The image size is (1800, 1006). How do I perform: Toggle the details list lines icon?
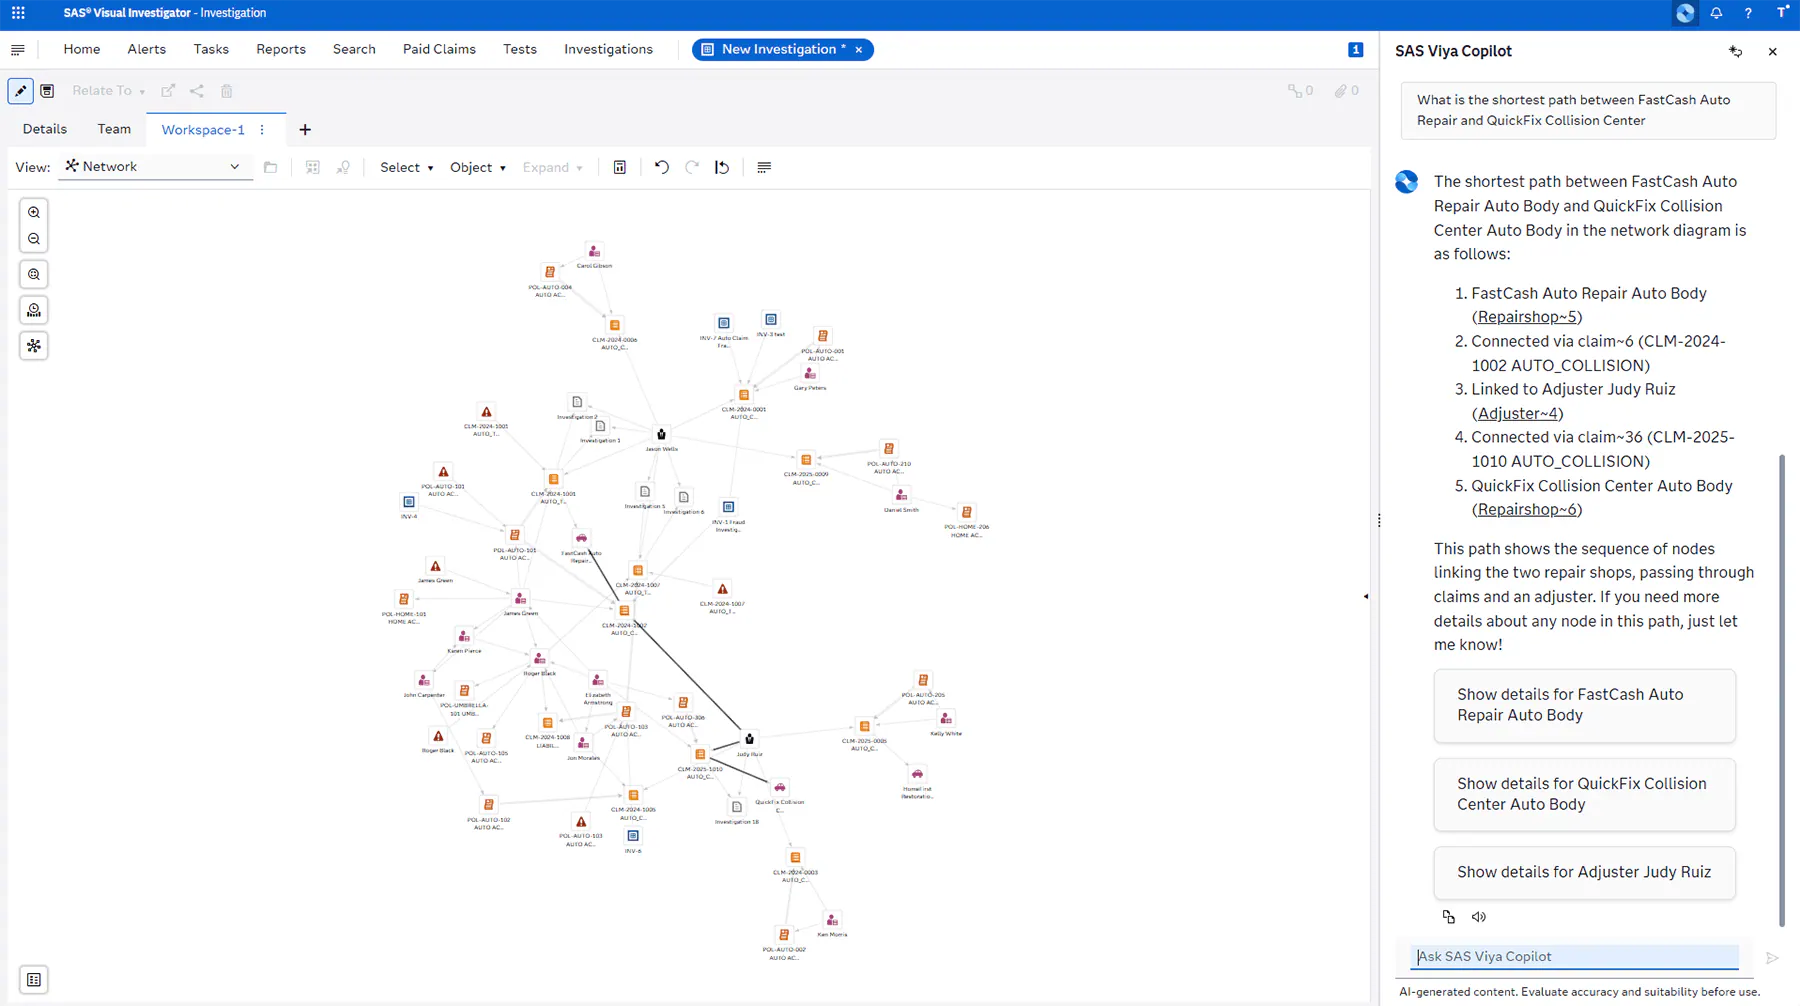pos(764,167)
